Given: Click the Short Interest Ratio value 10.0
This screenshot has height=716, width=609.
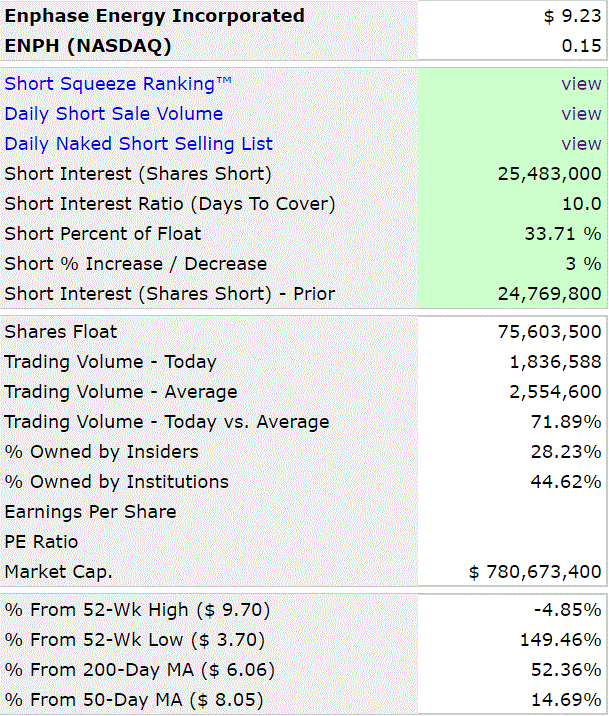Looking at the screenshot, I should (582, 204).
